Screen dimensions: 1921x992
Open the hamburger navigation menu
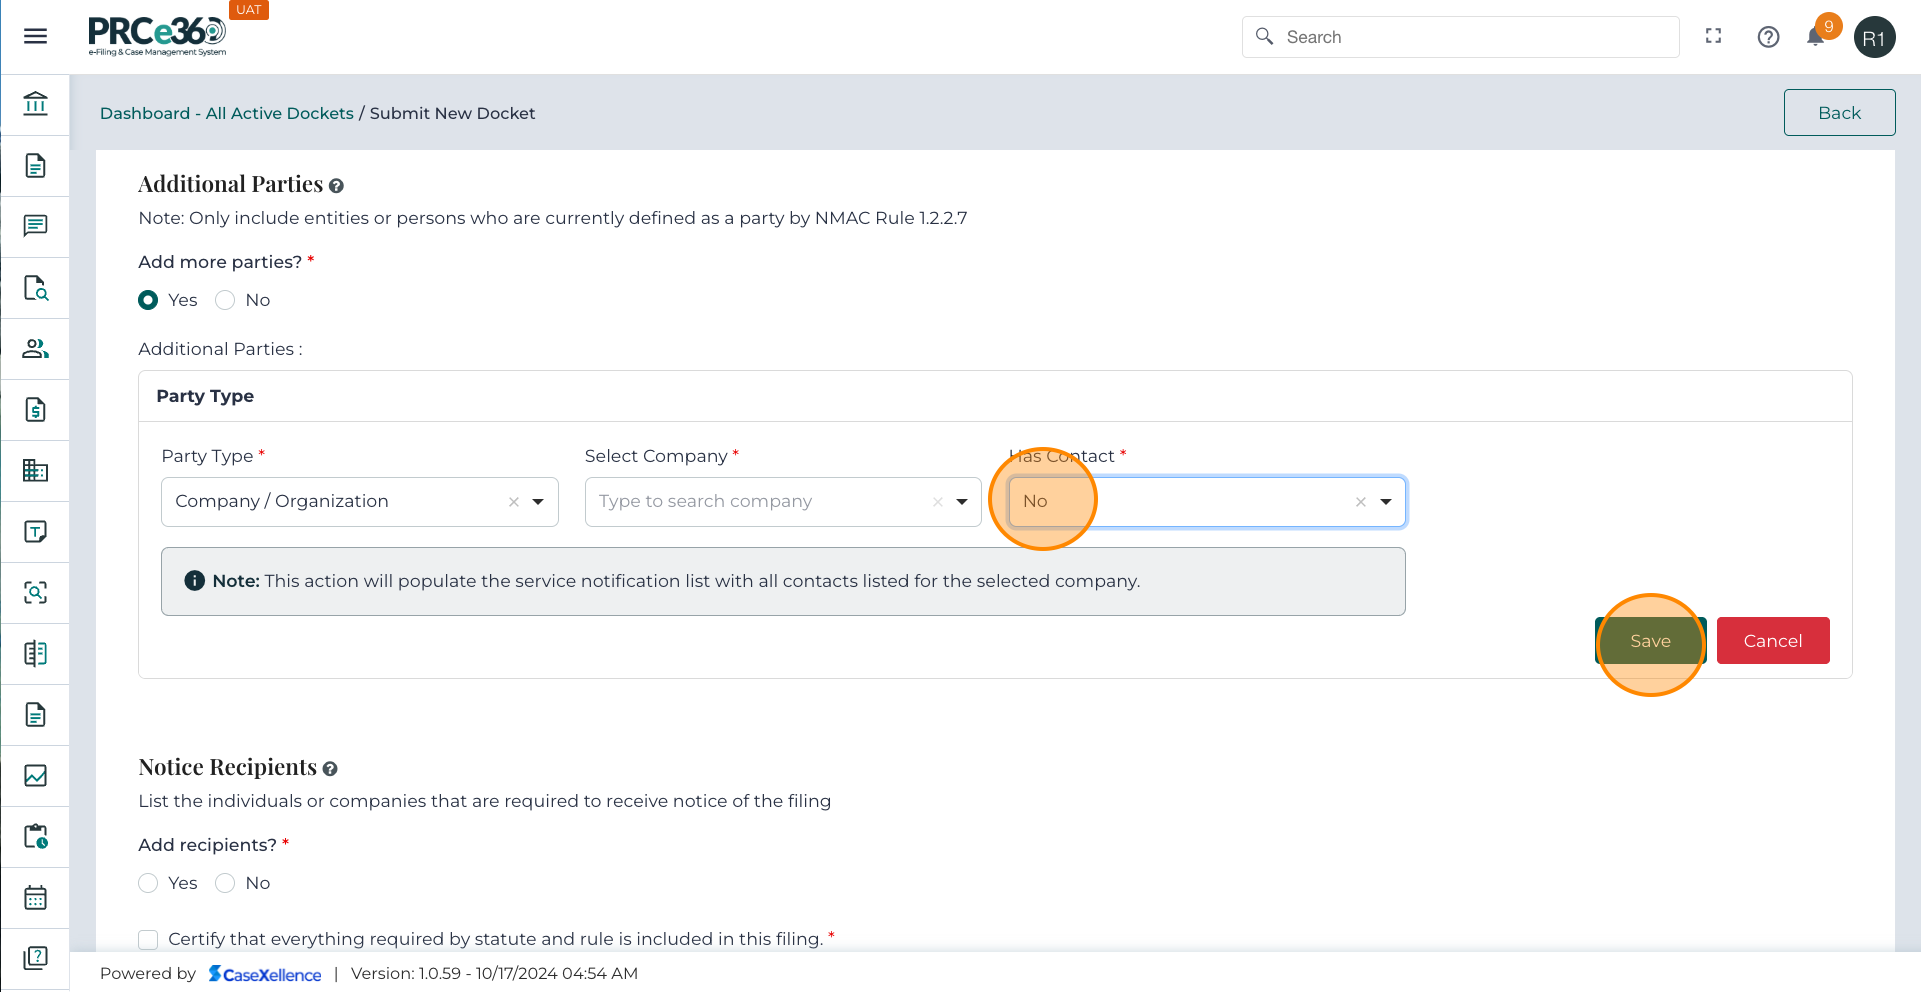(35, 37)
